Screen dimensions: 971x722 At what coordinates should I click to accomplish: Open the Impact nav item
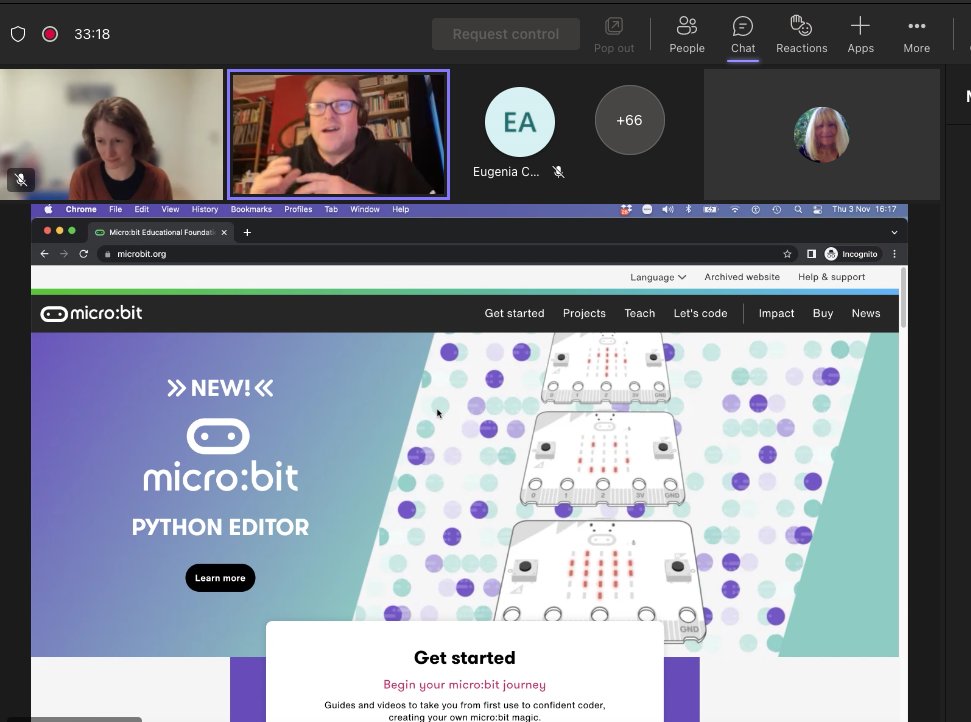tap(776, 313)
